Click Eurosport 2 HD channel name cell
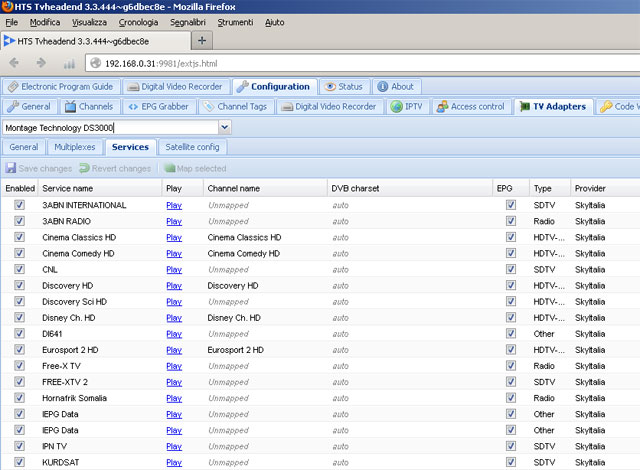 pyautogui.click(x=236, y=350)
